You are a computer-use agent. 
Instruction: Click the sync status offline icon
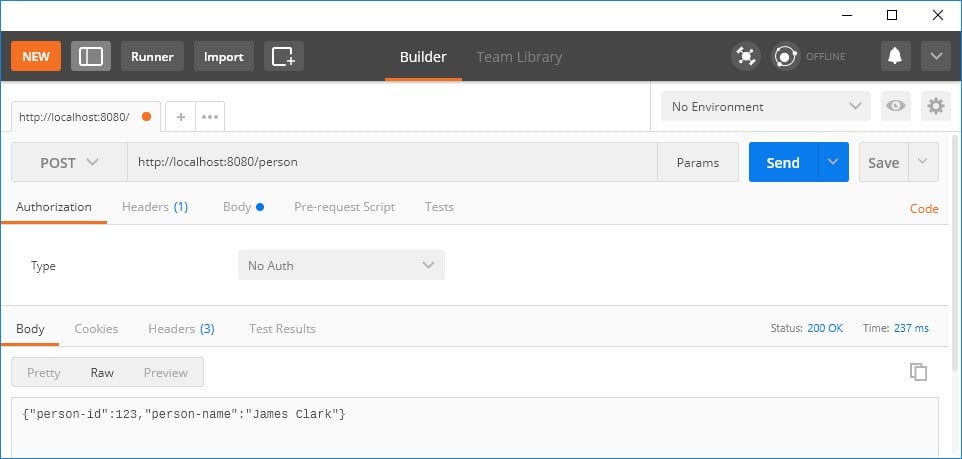click(785, 56)
